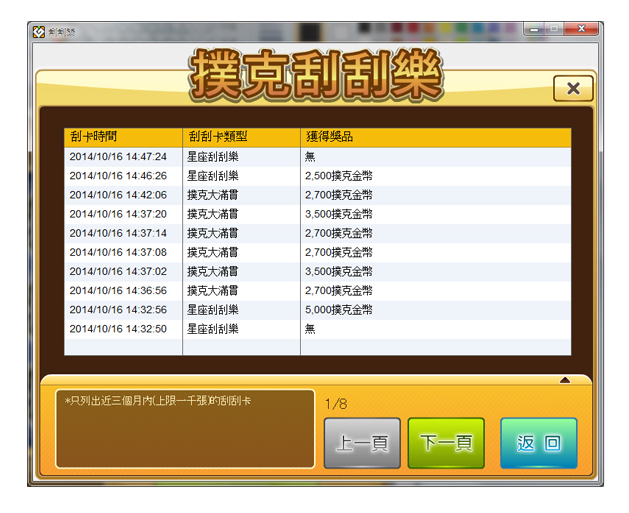Minimize the game window
This screenshot has height=513, width=629.
[x=534, y=30]
